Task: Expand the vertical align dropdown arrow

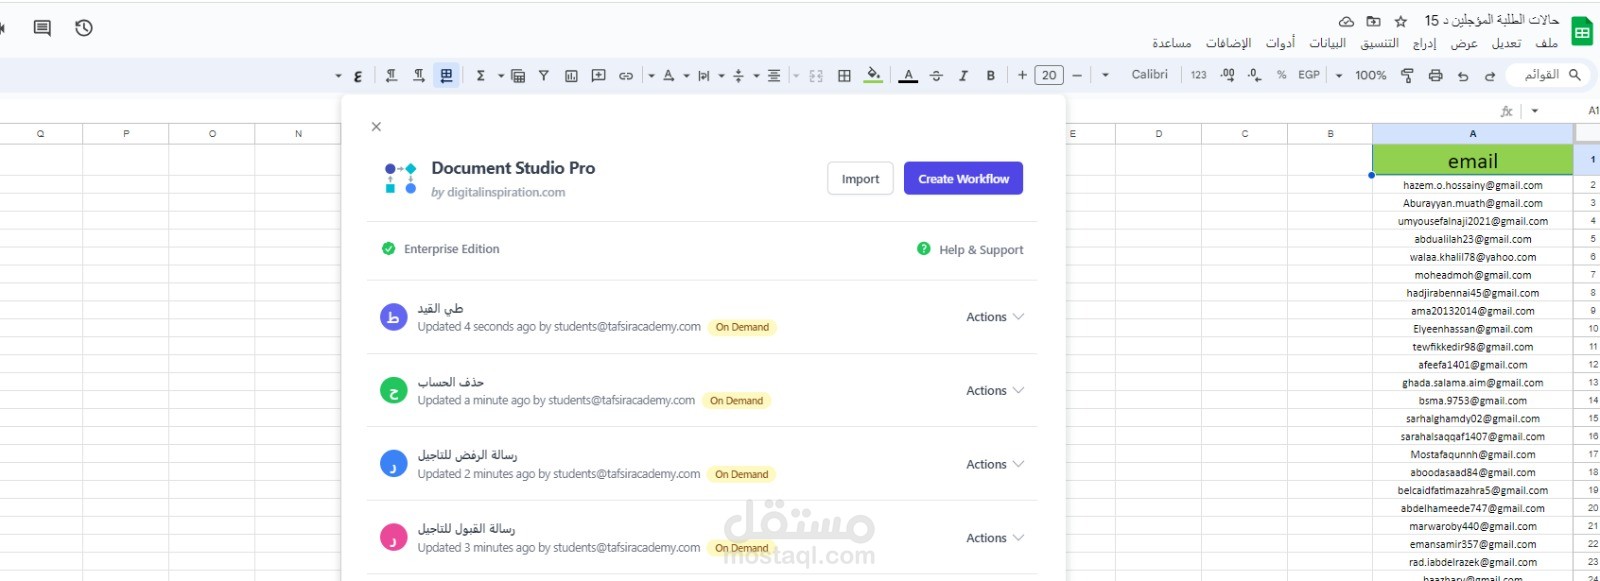Action: point(721,75)
